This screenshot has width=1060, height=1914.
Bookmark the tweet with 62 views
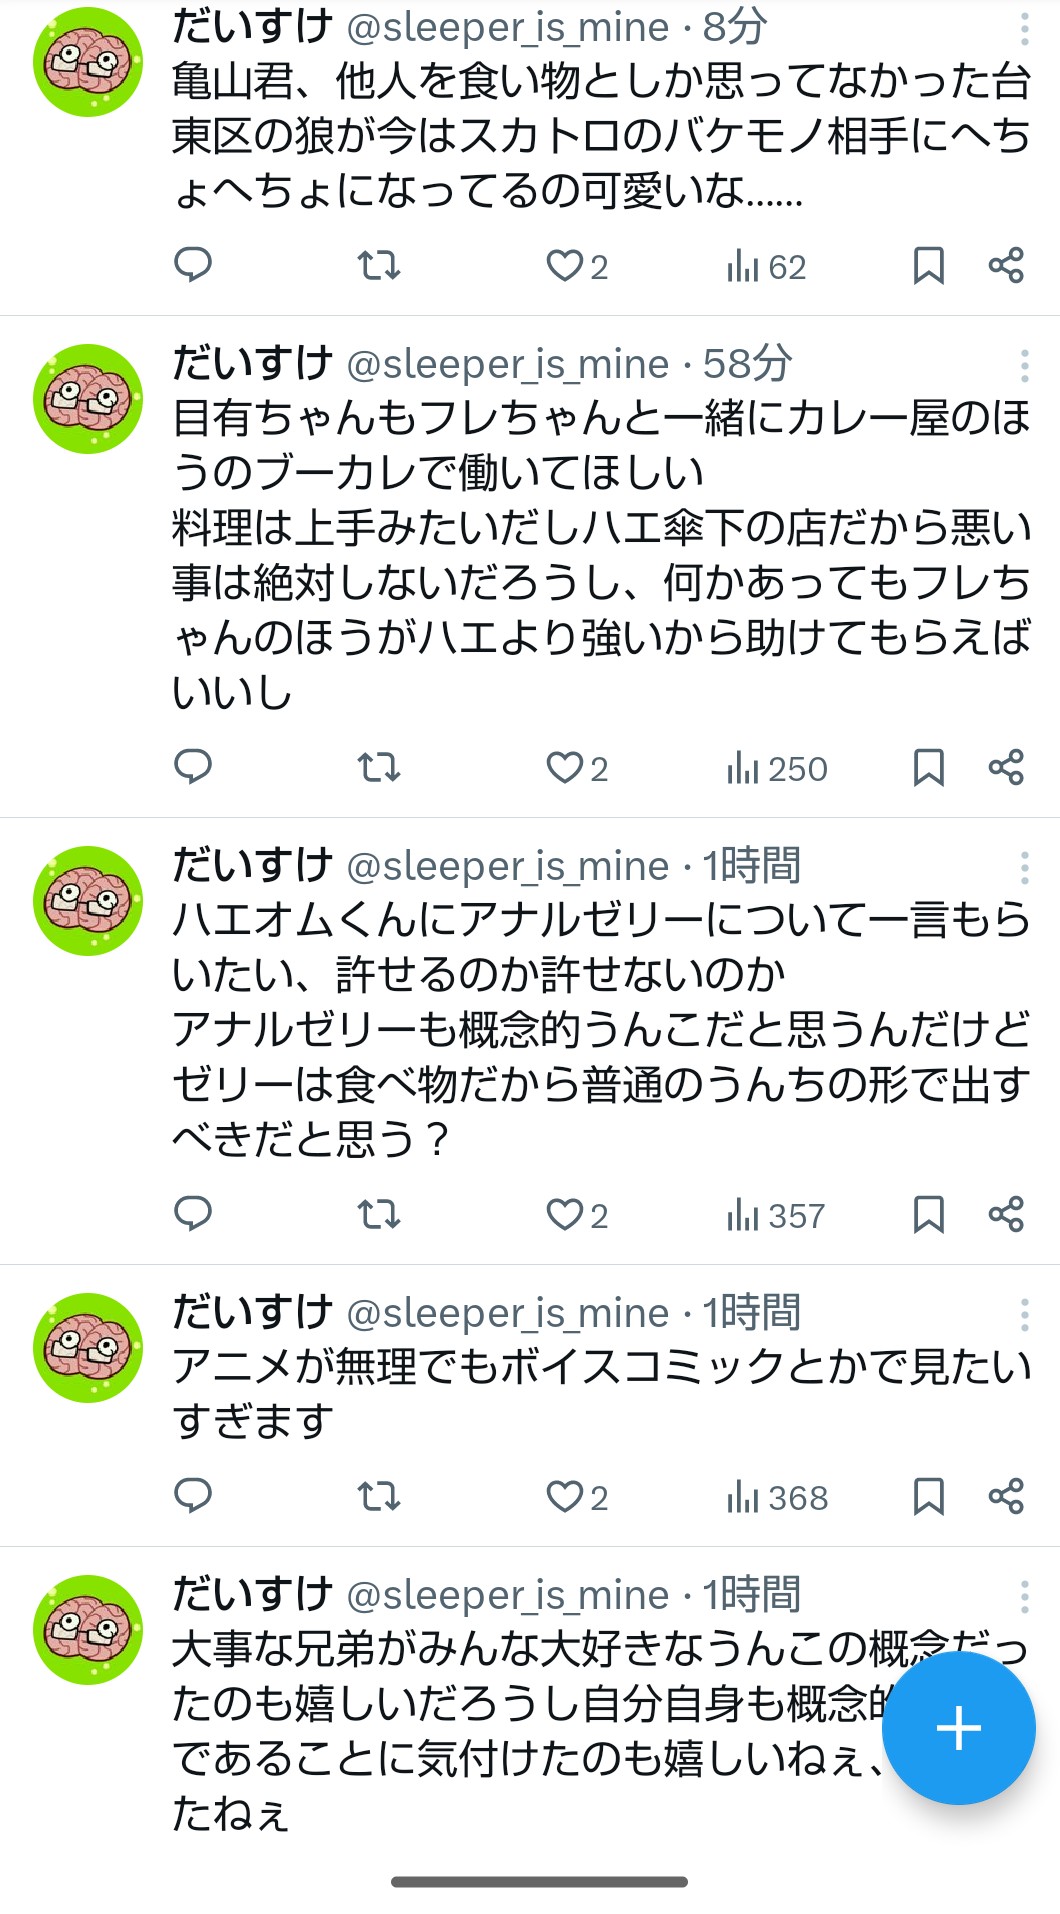(x=928, y=266)
